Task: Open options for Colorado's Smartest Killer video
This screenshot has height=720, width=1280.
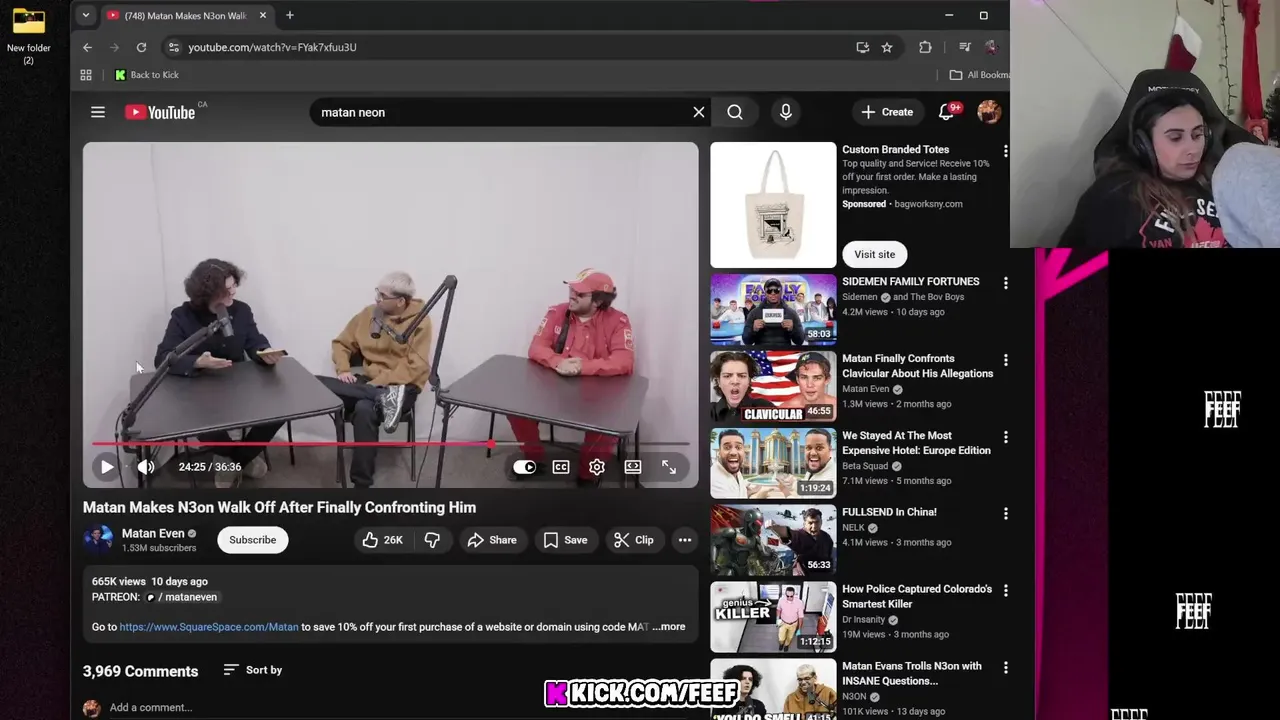Action: [1005, 590]
